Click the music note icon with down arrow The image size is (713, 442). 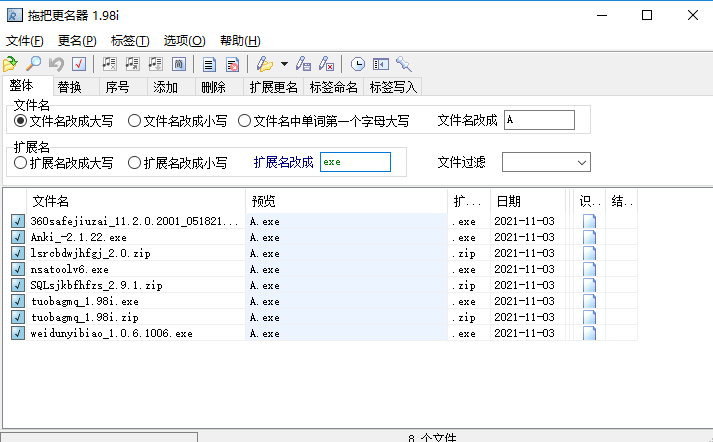(x=156, y=64)
